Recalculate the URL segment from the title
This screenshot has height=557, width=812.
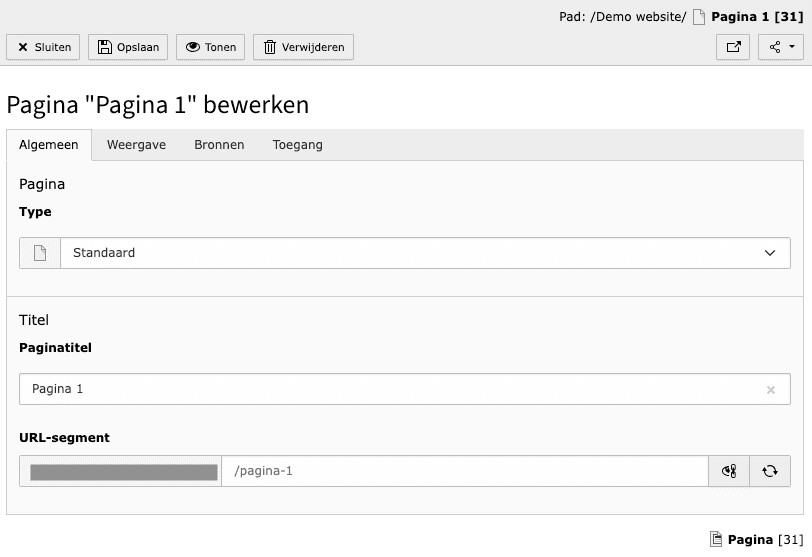[770, 471]
